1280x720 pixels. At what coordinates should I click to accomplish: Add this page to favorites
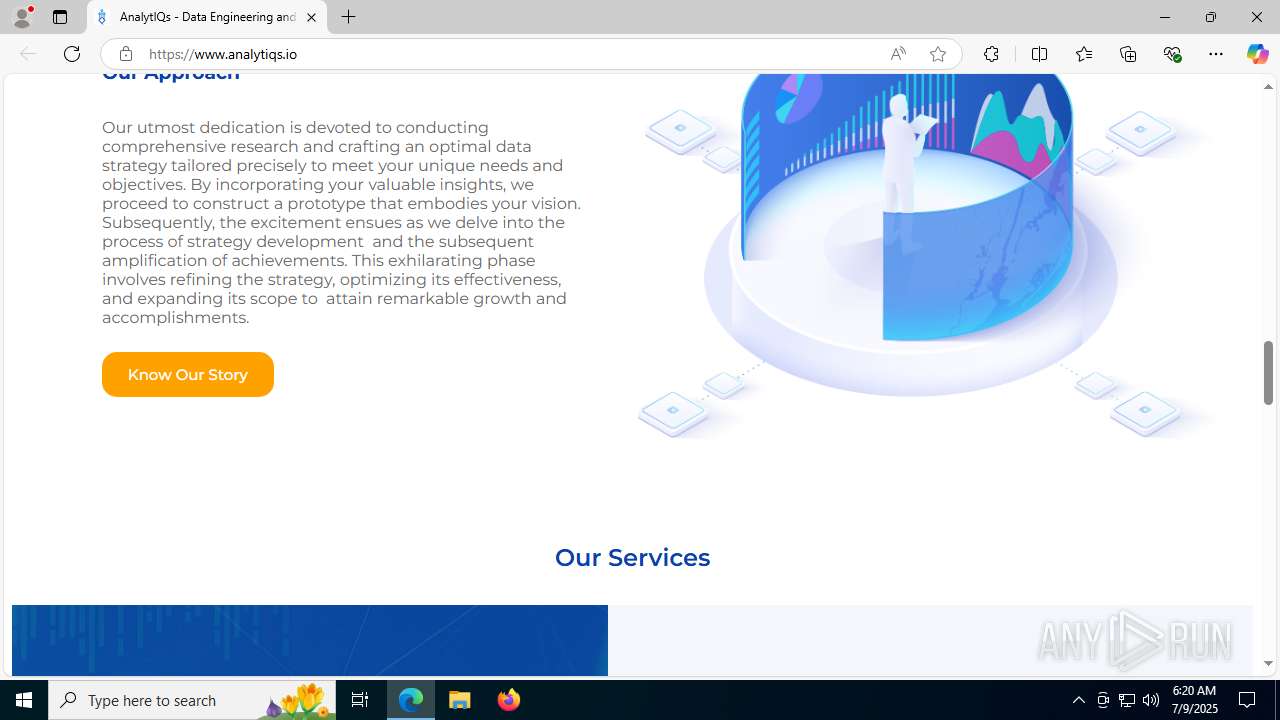pyautogui.click(x=937, y=54)
